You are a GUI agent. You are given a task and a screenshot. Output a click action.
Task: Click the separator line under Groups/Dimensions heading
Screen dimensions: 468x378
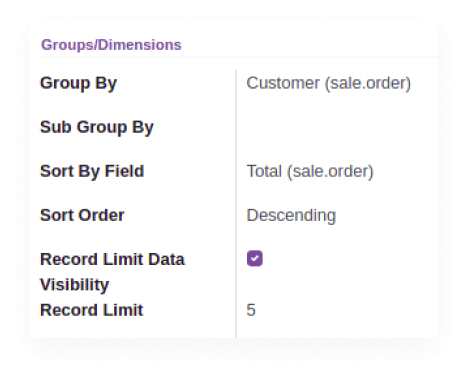click(239, 57)
